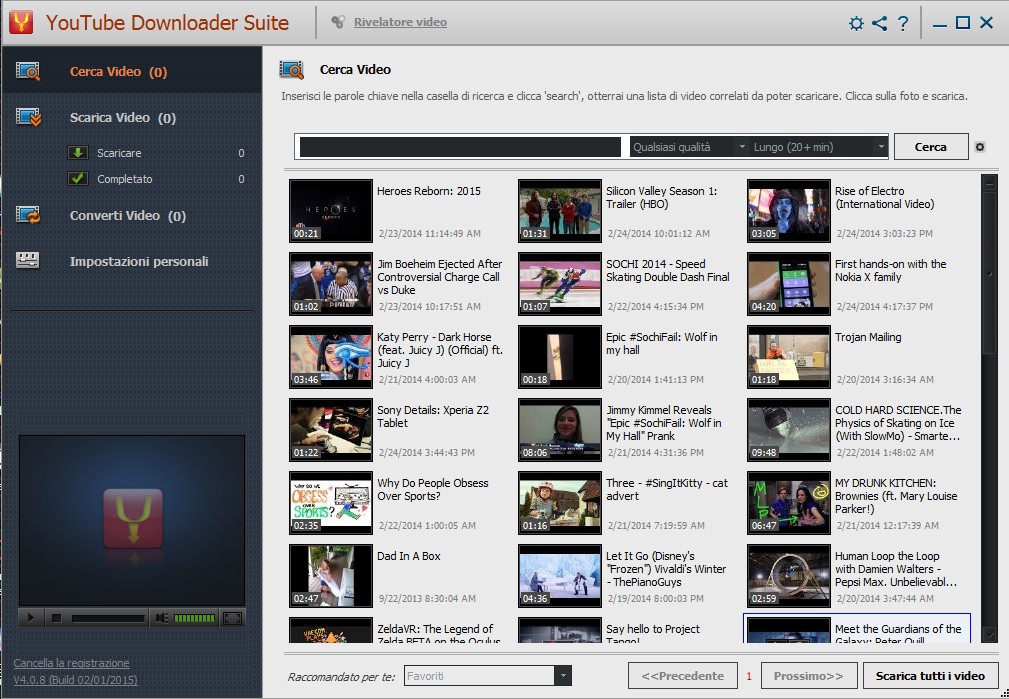Screen dimensions: 1009x699
Task: Click the share icon in title bar
Action: (x=879, y=23)
